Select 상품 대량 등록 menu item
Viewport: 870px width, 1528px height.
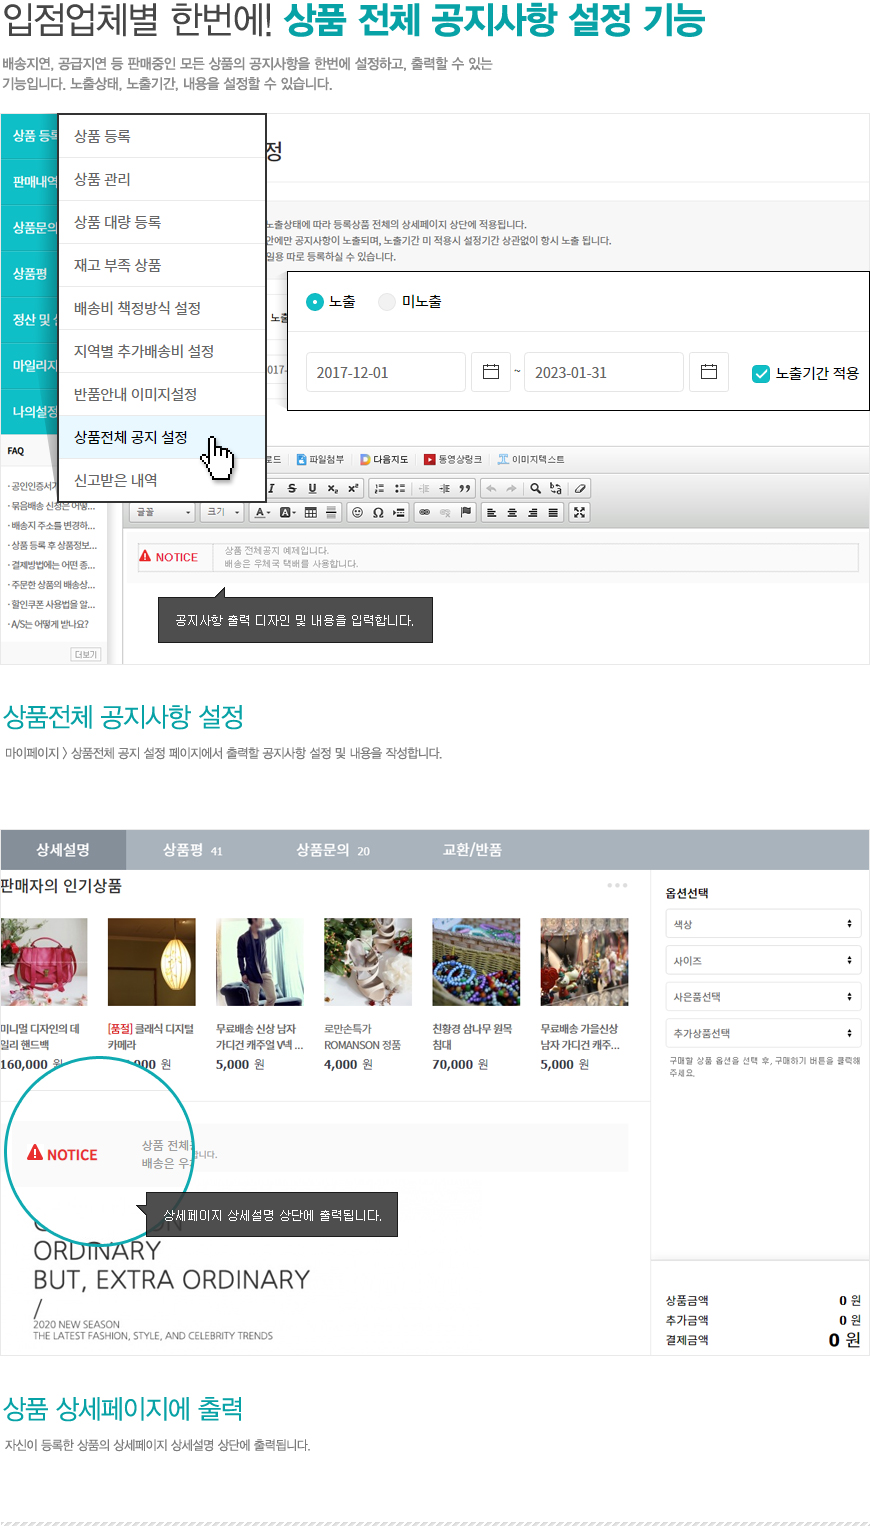(162, 222)
